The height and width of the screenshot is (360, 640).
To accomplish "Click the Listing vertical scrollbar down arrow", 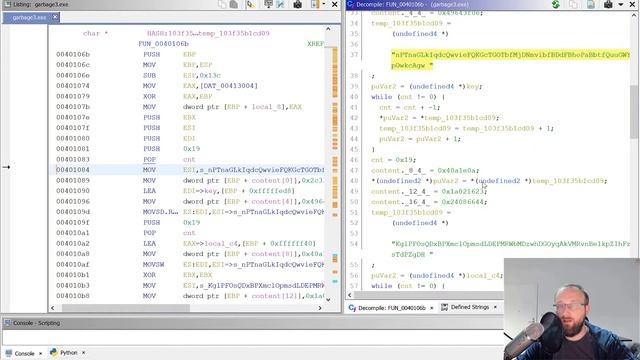I will (328, 300).
